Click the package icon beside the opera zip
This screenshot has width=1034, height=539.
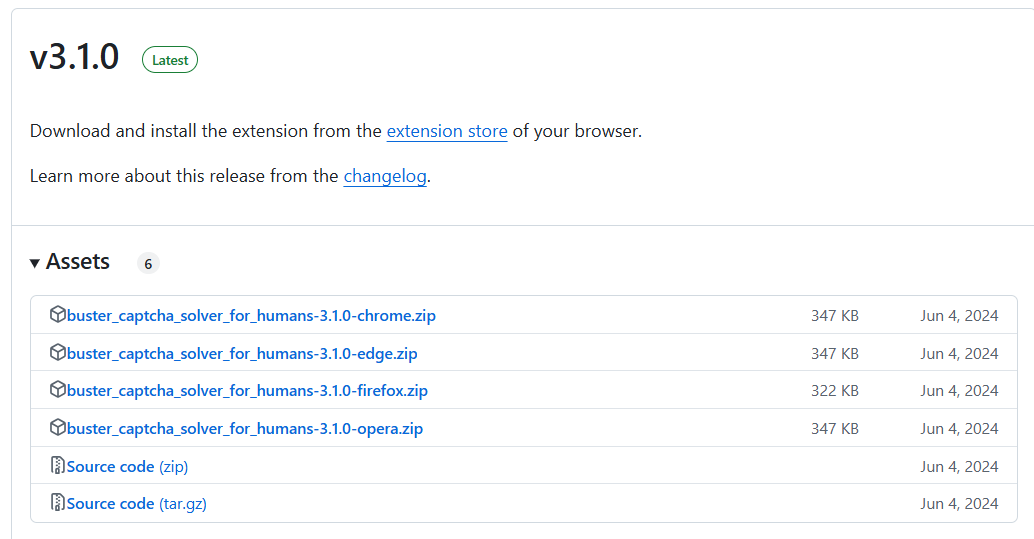click(x=57, y=428)
